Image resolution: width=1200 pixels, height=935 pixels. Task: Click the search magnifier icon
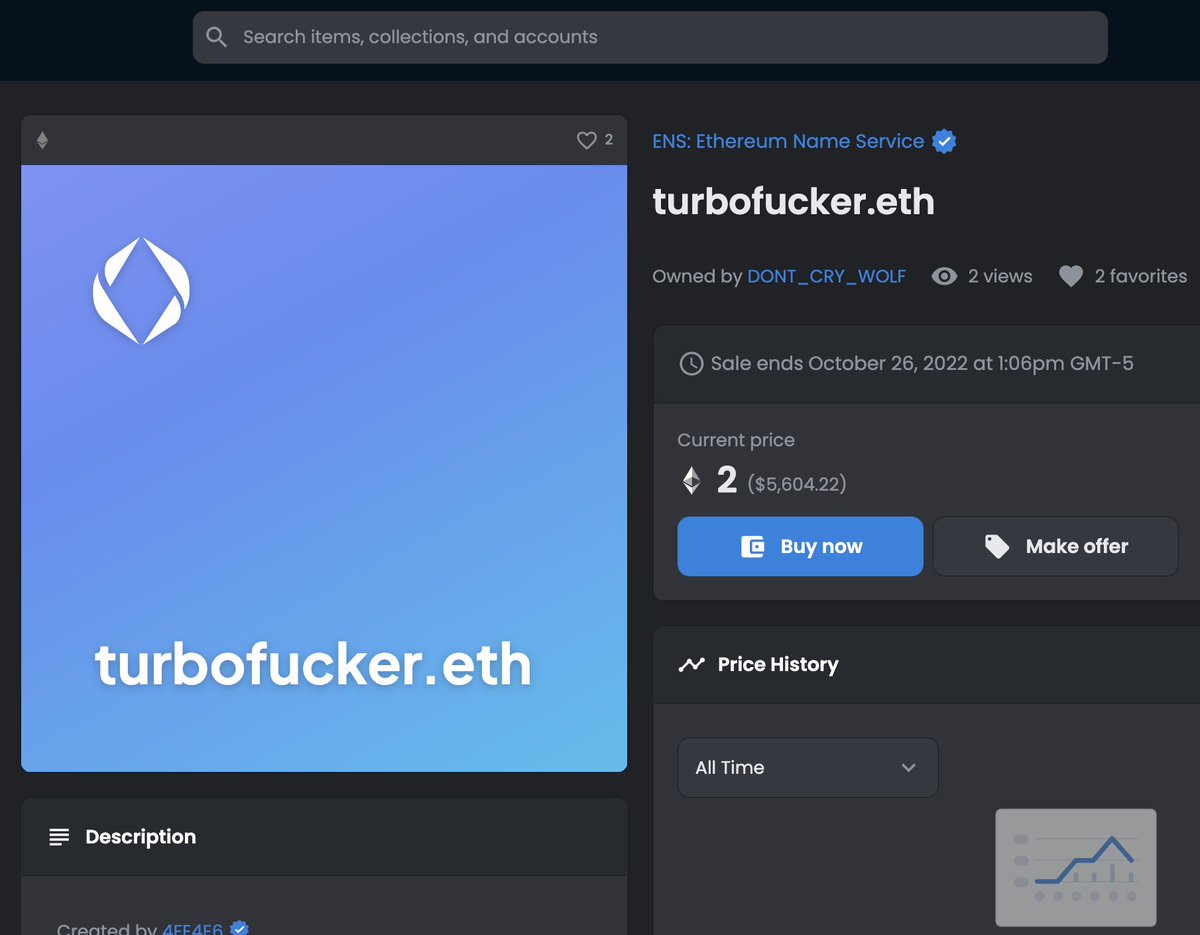tap(216, 37)
